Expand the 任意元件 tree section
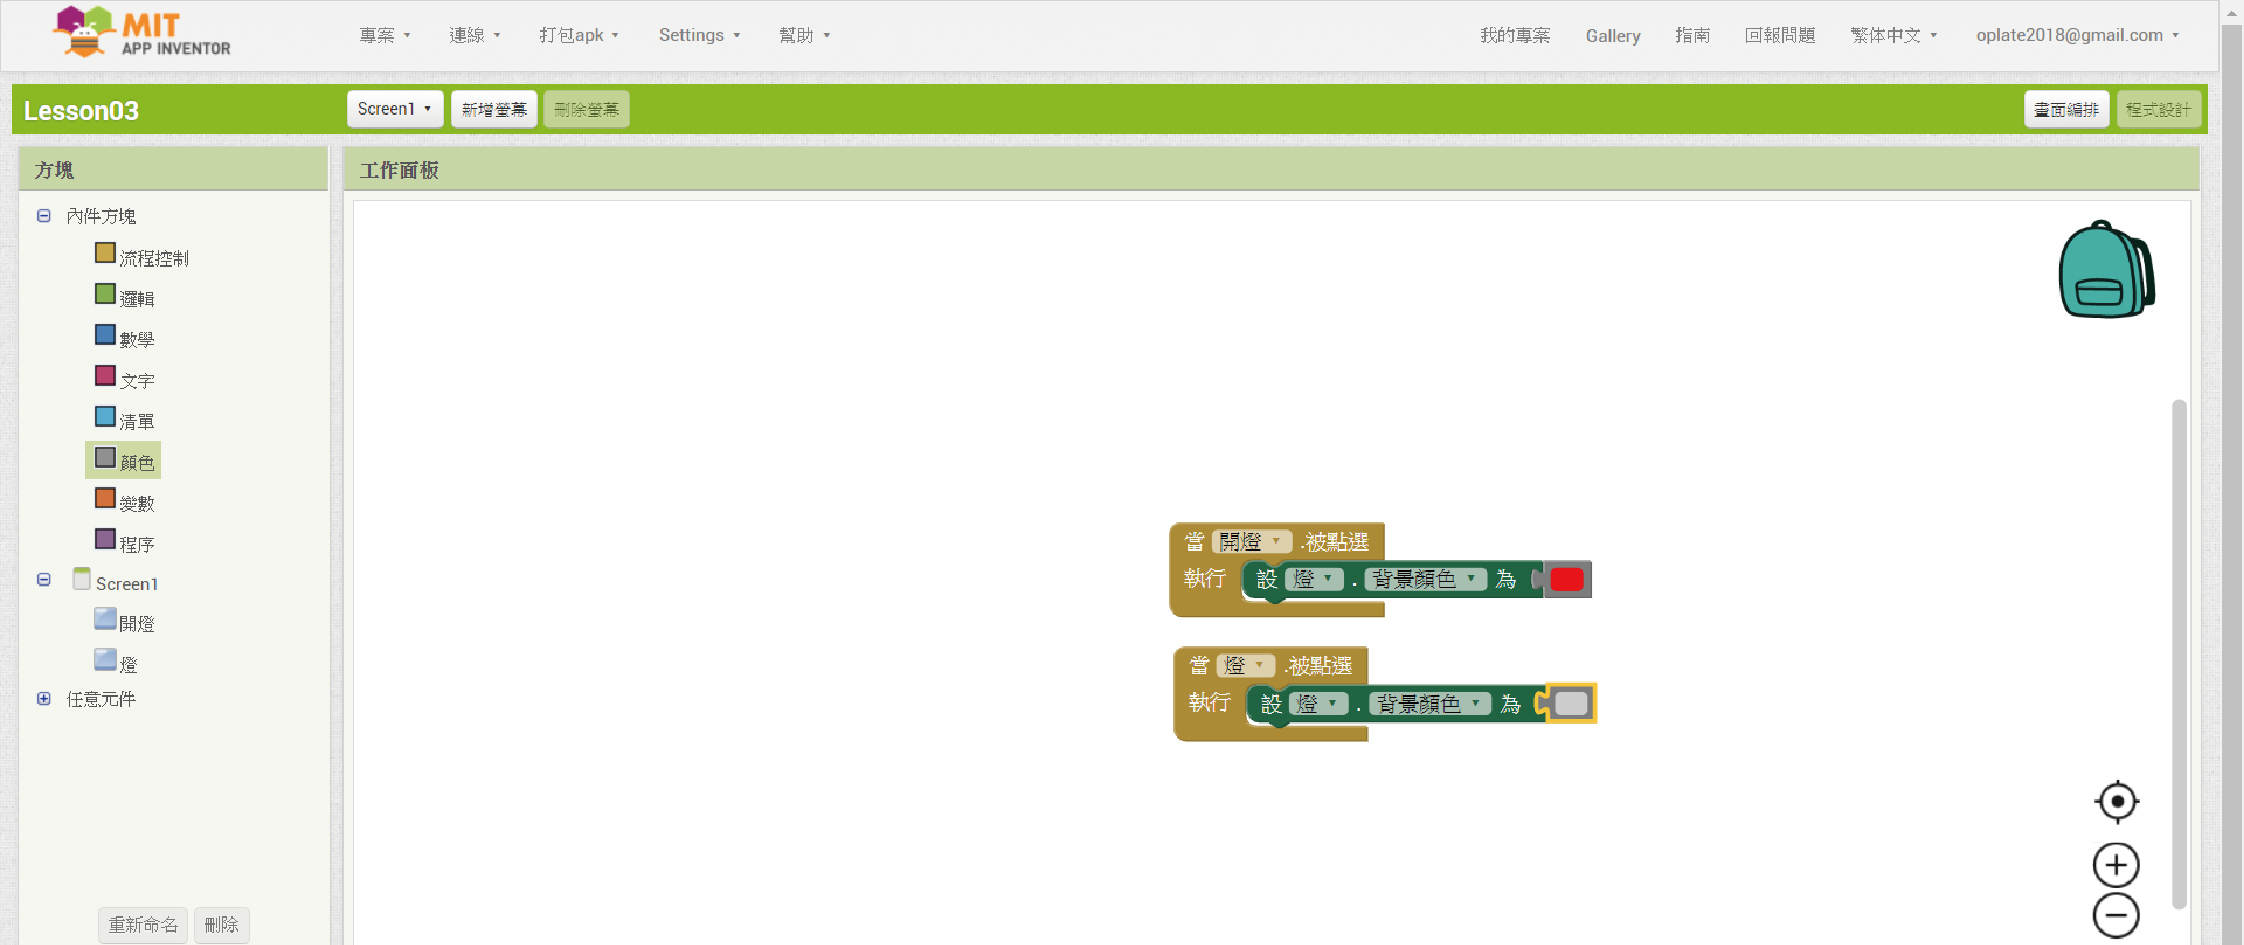Viewport: 2244px width, 945px height. tap(44, 699)
